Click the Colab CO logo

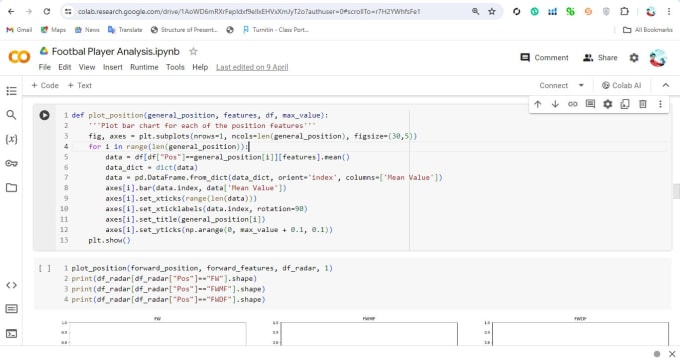coord(19,57)
